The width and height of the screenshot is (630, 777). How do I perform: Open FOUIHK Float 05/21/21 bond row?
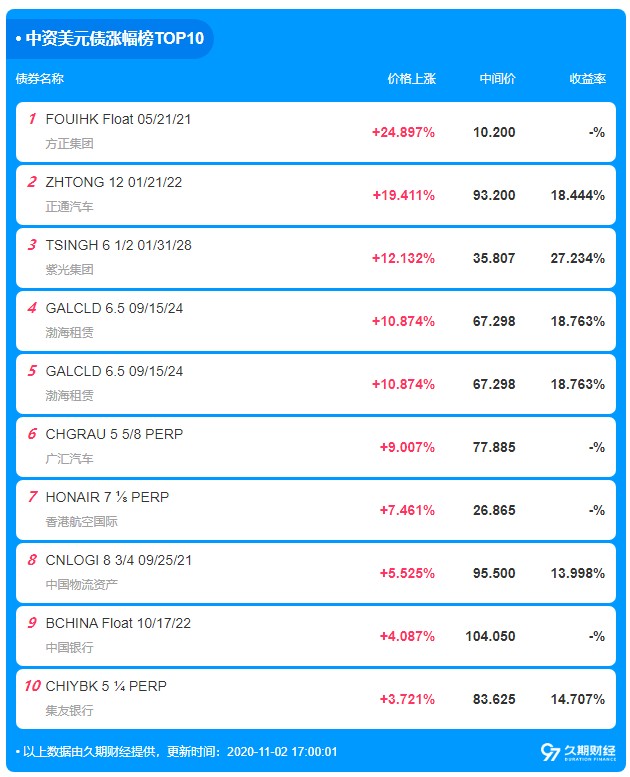[x=316, y=132]
